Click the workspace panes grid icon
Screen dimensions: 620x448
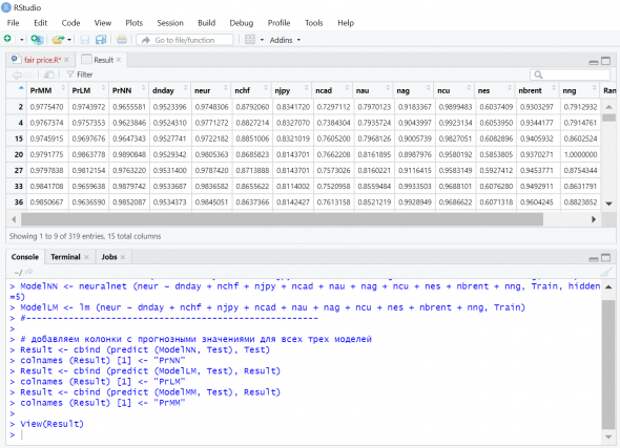click(250, 40)
